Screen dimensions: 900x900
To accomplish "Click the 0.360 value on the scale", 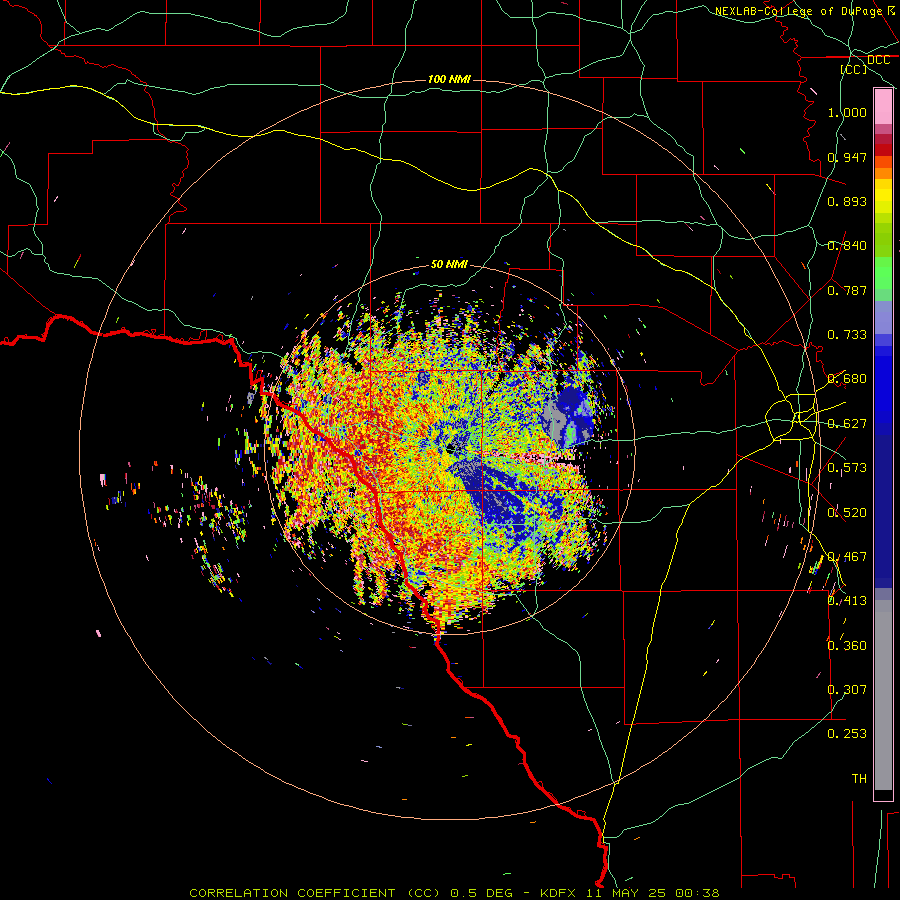I will pyautogui.click(x=847, y=646).
